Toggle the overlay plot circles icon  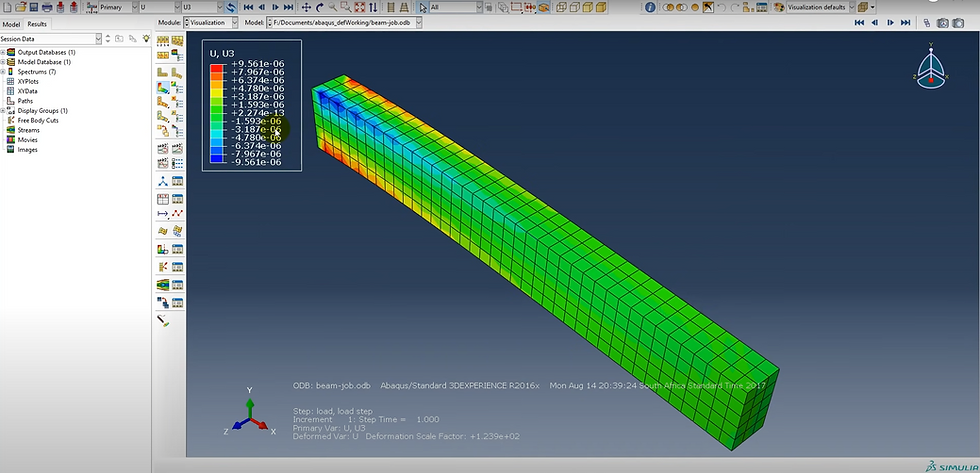[x=668, y=7]
